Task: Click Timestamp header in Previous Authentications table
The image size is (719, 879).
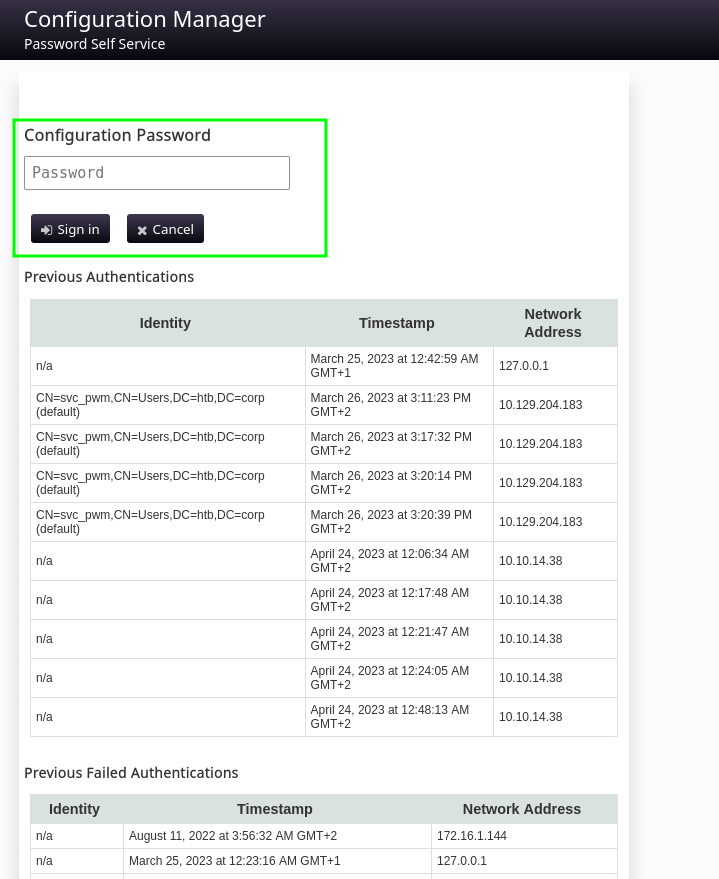Action: click(397, 323)
